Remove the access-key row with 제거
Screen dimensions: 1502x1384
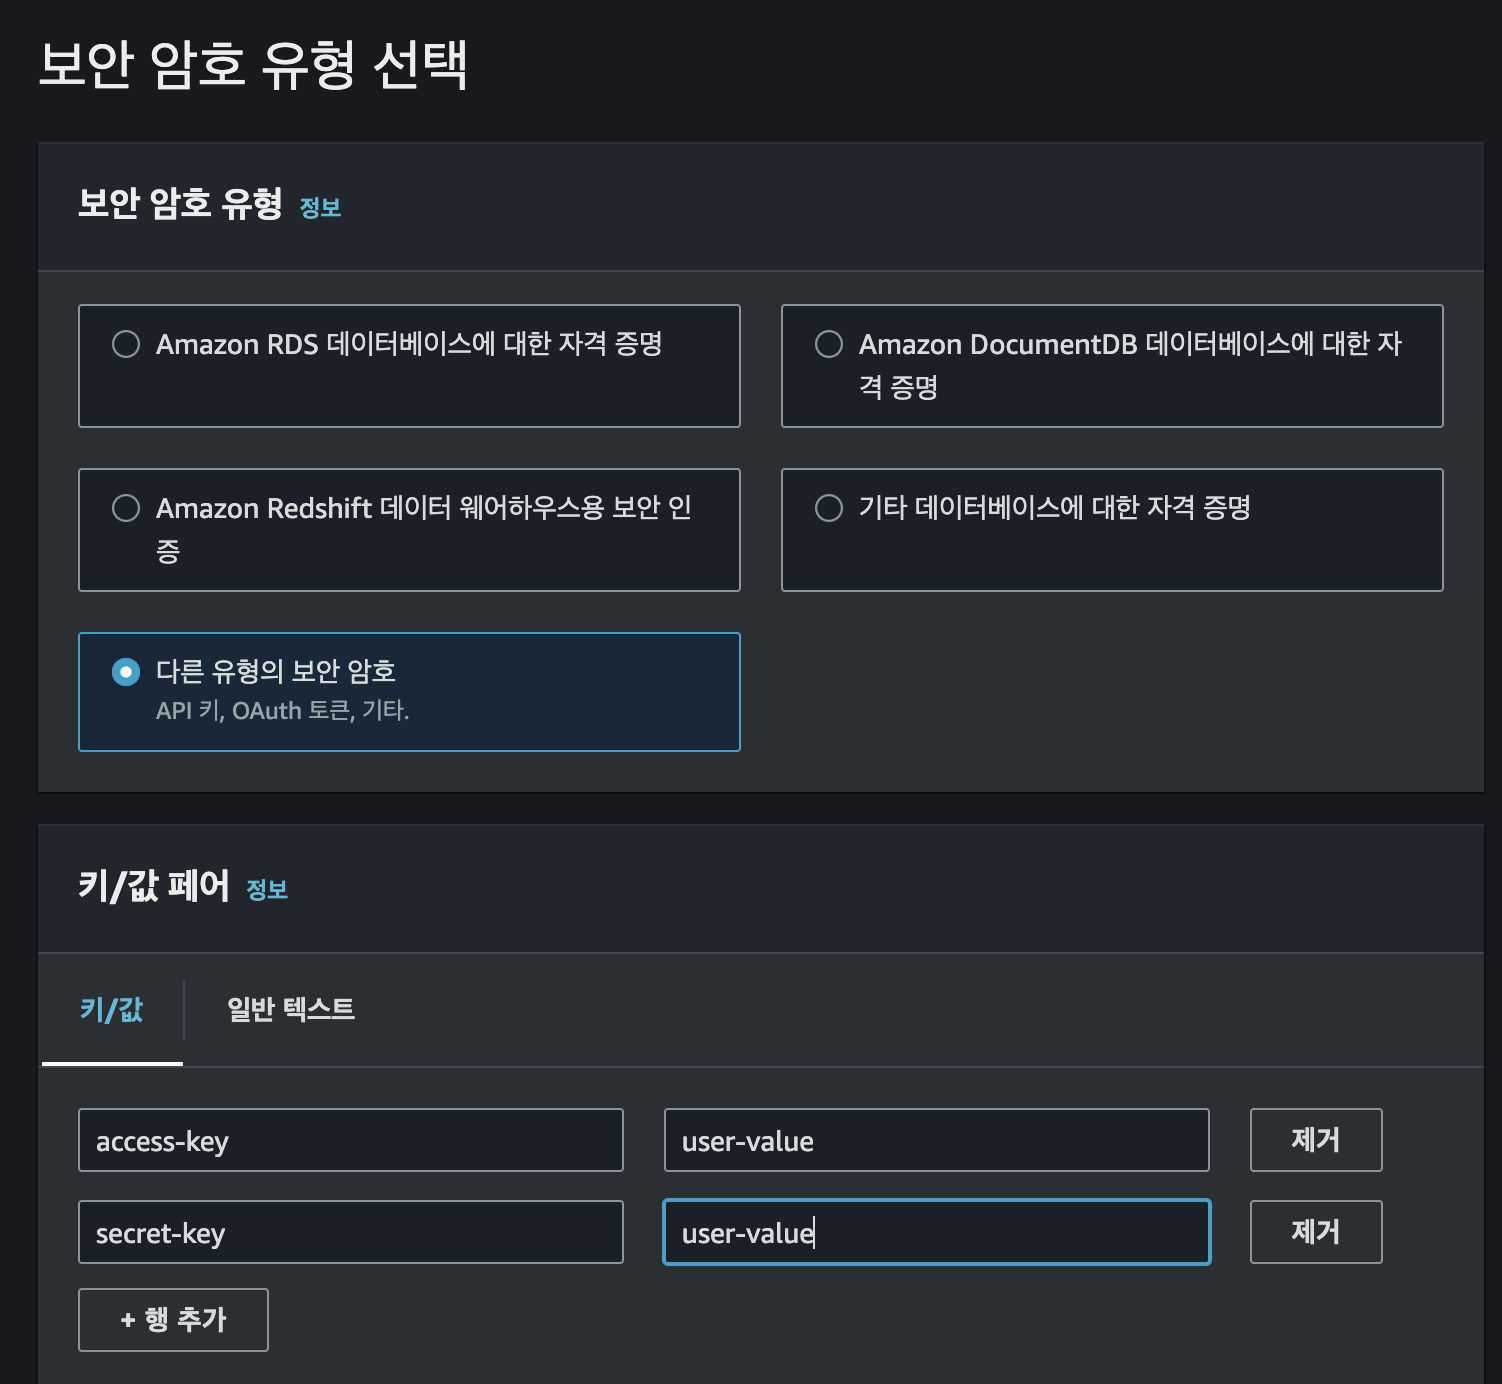coord(1316,1140)
